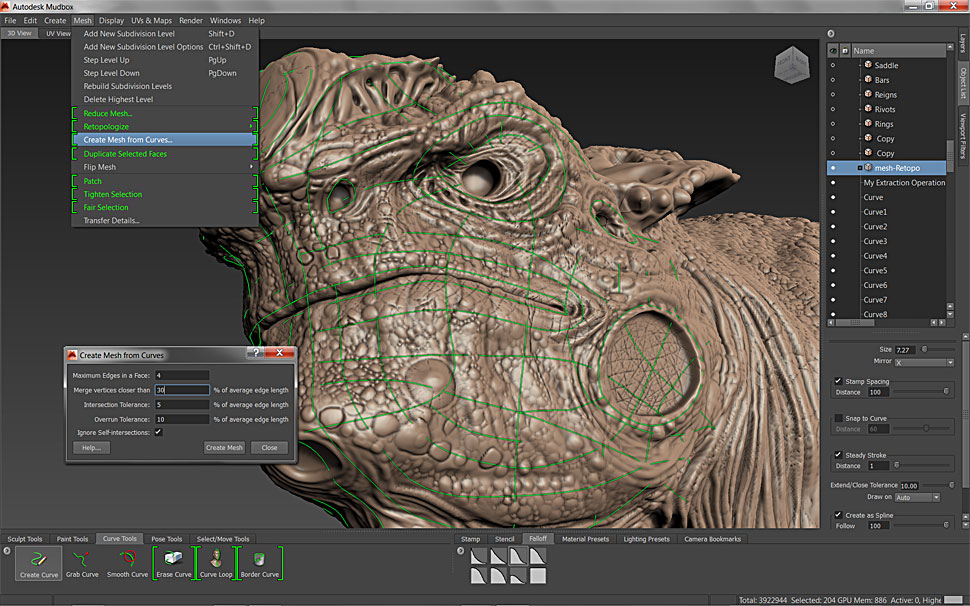Switch to the Sculpt Tools tab
The height and width of the screenshot is (606, 970).
point(26,539)
